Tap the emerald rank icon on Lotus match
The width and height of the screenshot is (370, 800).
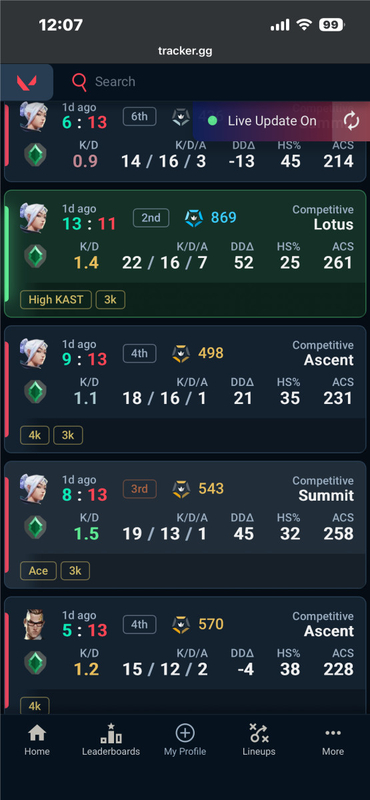[x=35, y=256]
